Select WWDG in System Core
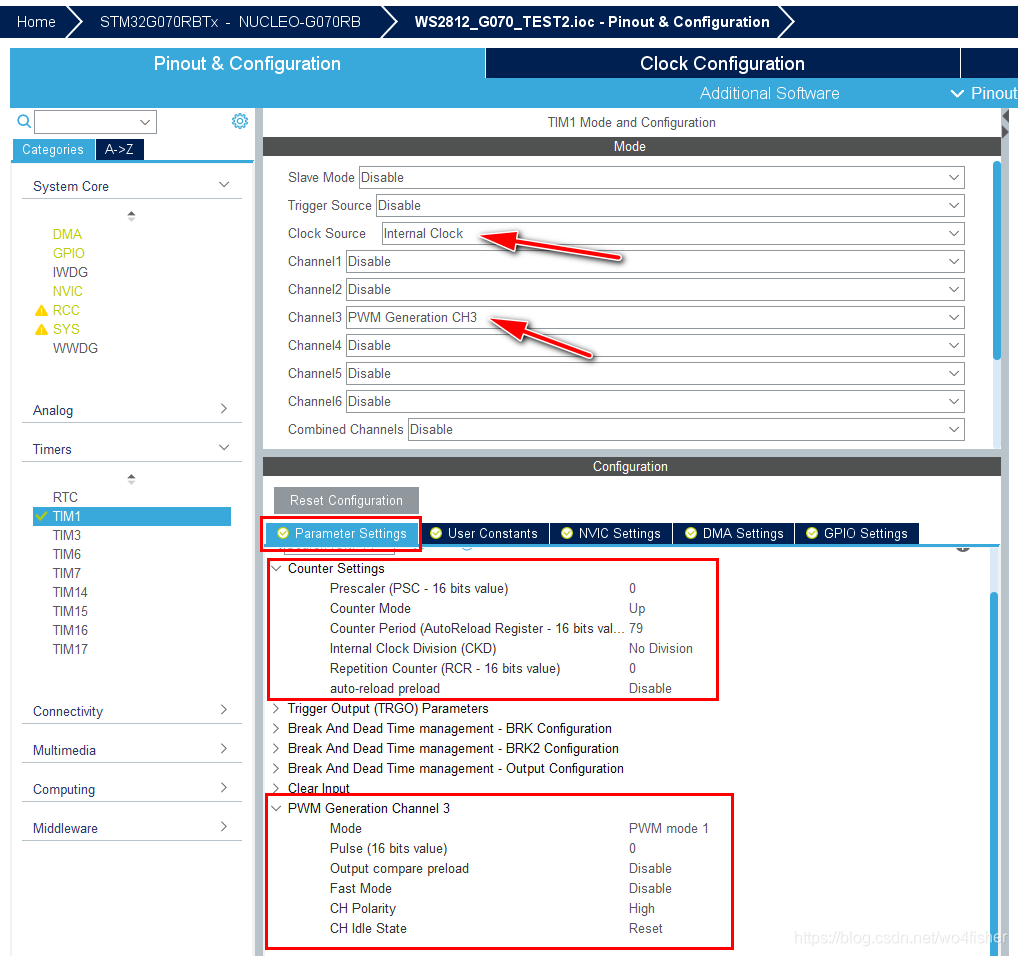1018x956 pixels. tap(75, 349)
